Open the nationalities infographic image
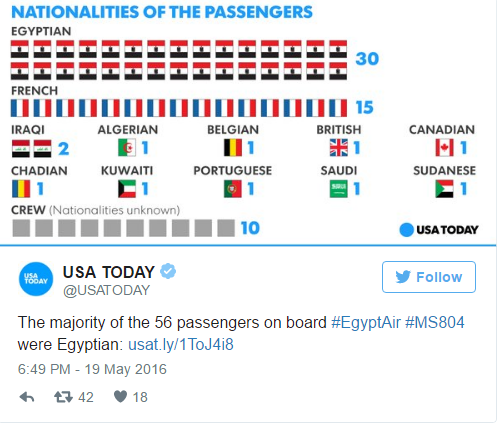Image resolution: width=498 pixels, height=423 pixels. [x=248, y=122]
